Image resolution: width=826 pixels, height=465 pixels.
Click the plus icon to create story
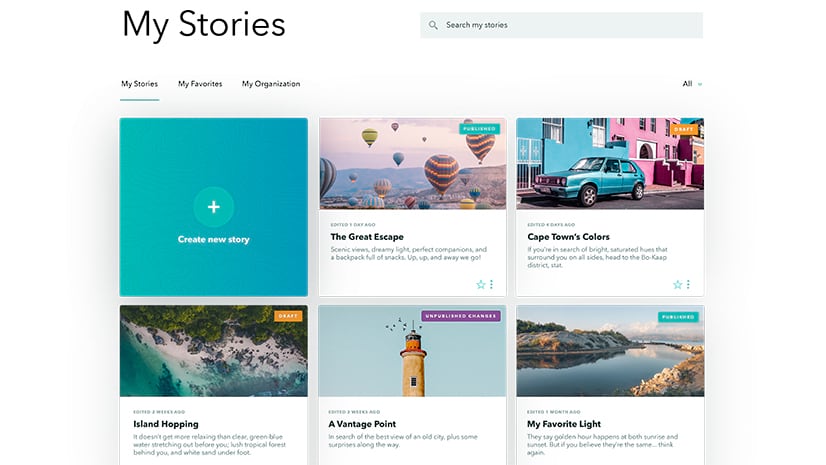[x=213, y=207]
